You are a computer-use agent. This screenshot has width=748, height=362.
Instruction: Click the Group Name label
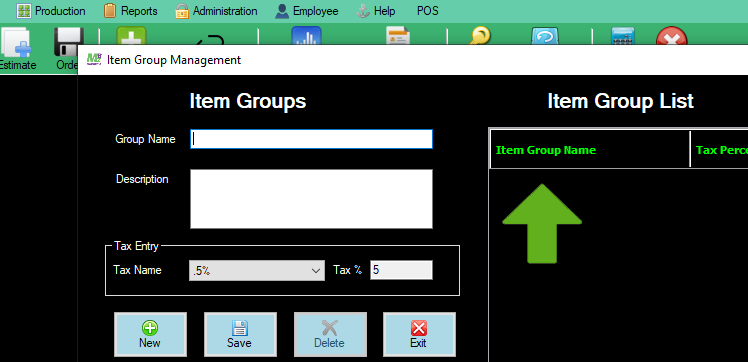145,139
